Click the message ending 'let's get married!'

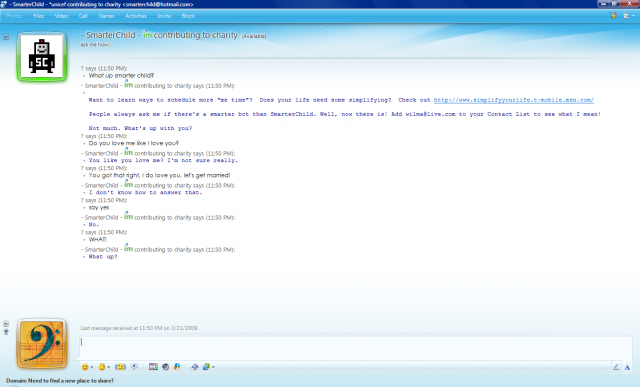[159, 175]
